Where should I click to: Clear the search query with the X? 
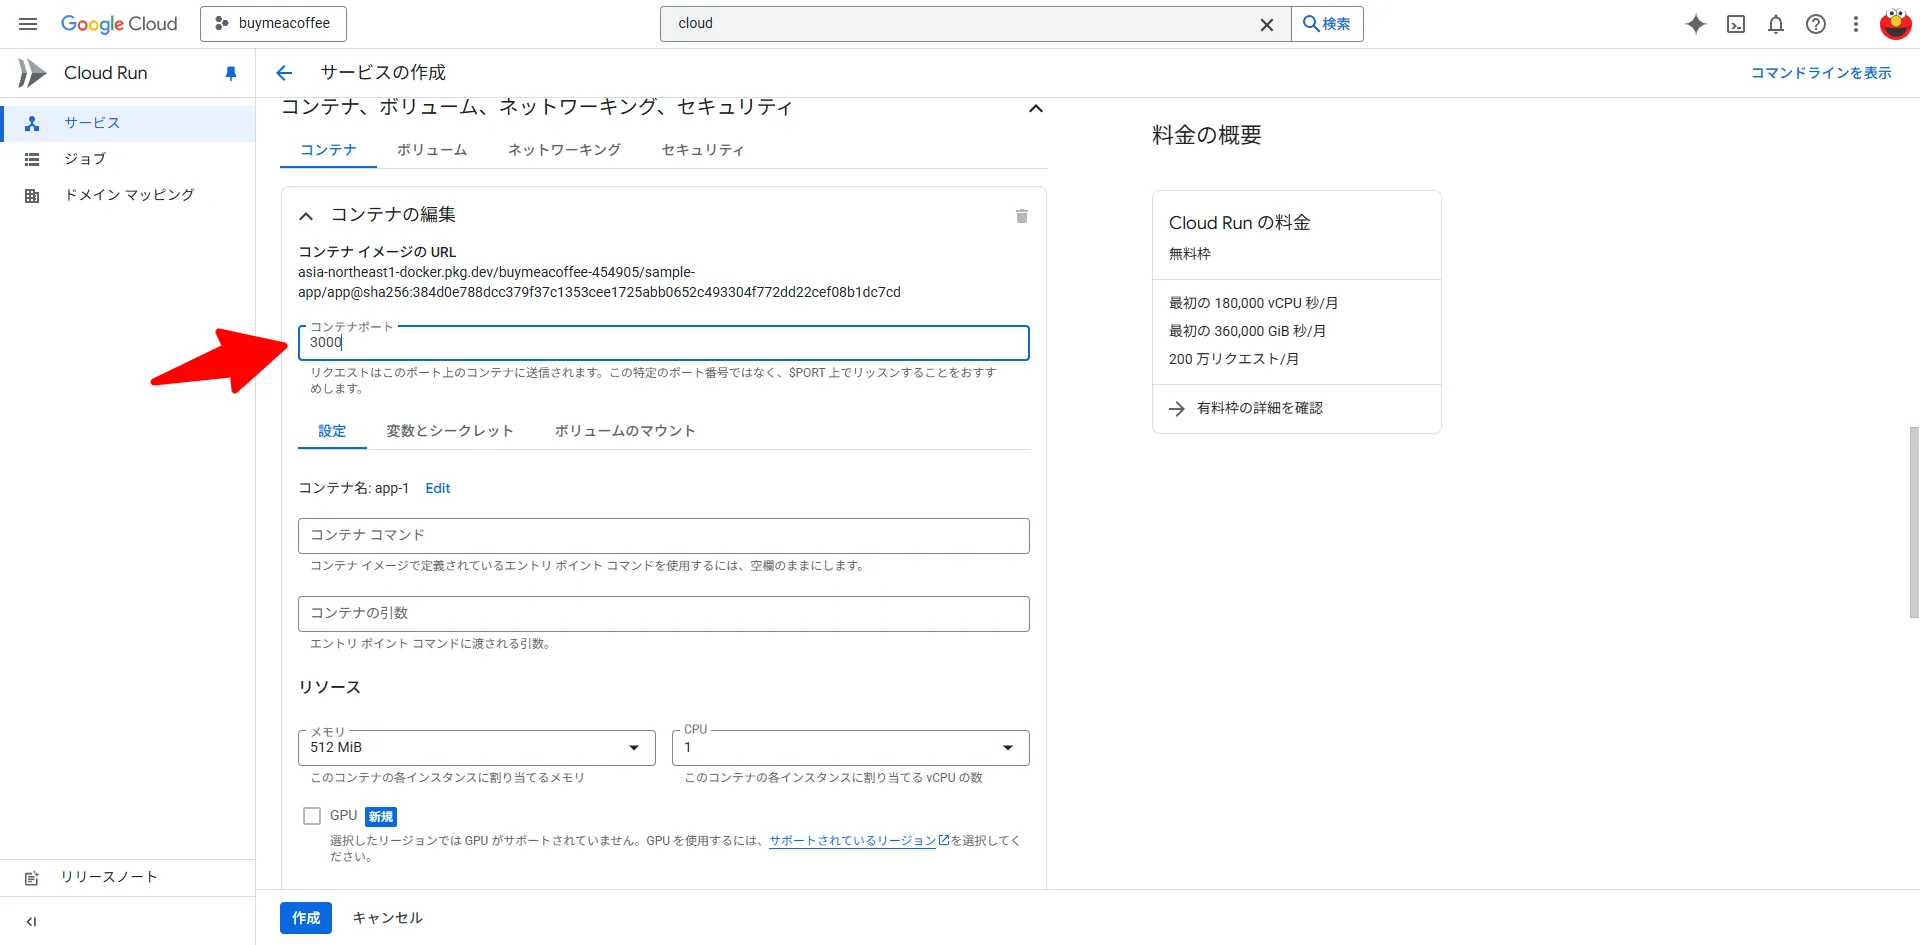(1267, 24)
